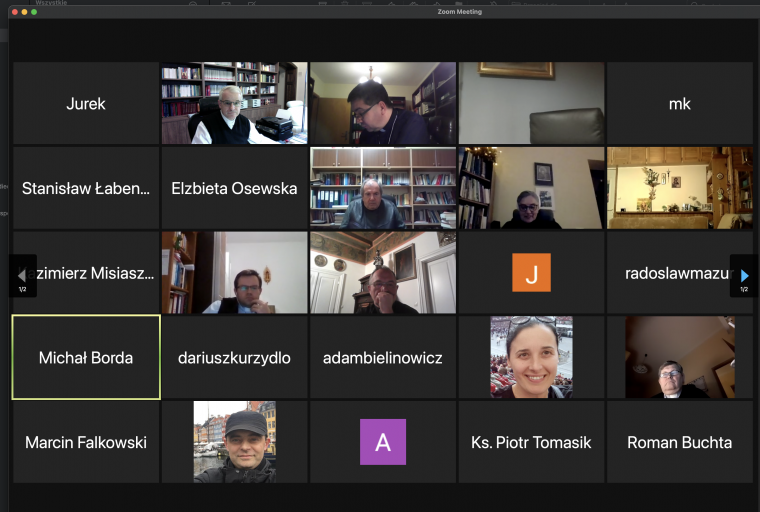Select the orange J avatar tile
This screenshot has width=760, height=512.
[x=531, y=272]
